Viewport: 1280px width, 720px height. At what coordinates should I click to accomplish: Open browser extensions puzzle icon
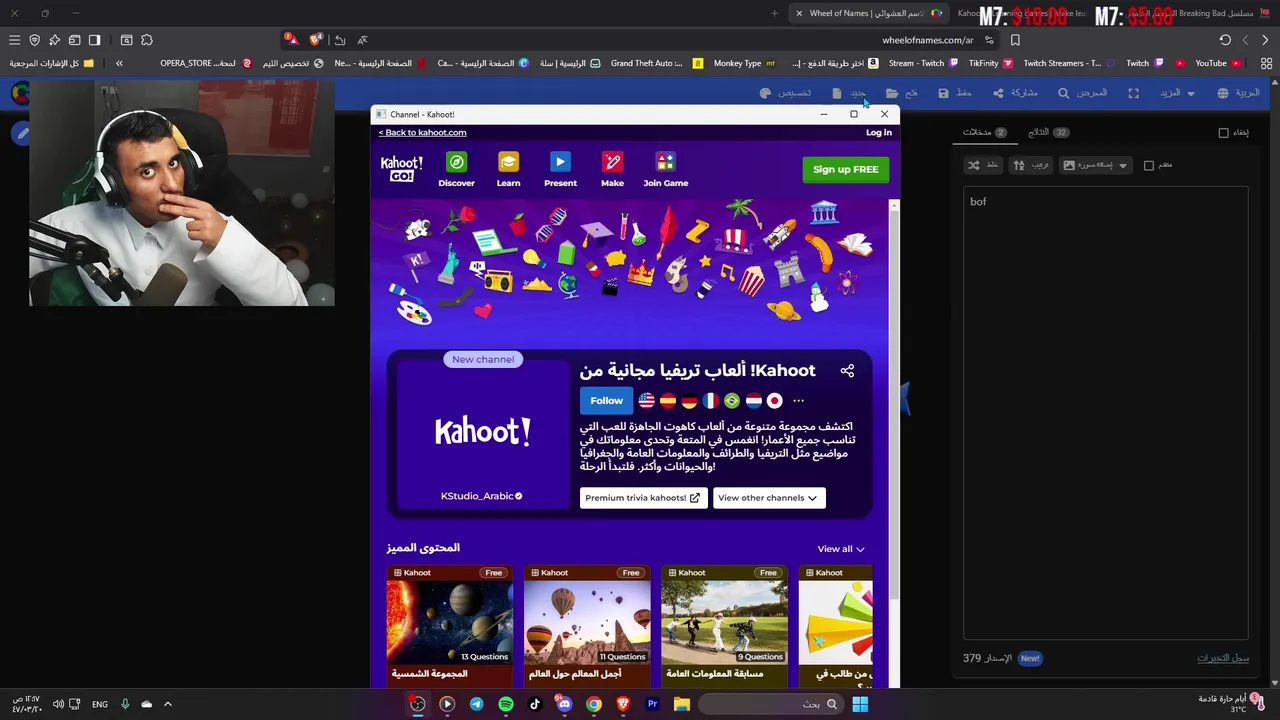(147, 40)
